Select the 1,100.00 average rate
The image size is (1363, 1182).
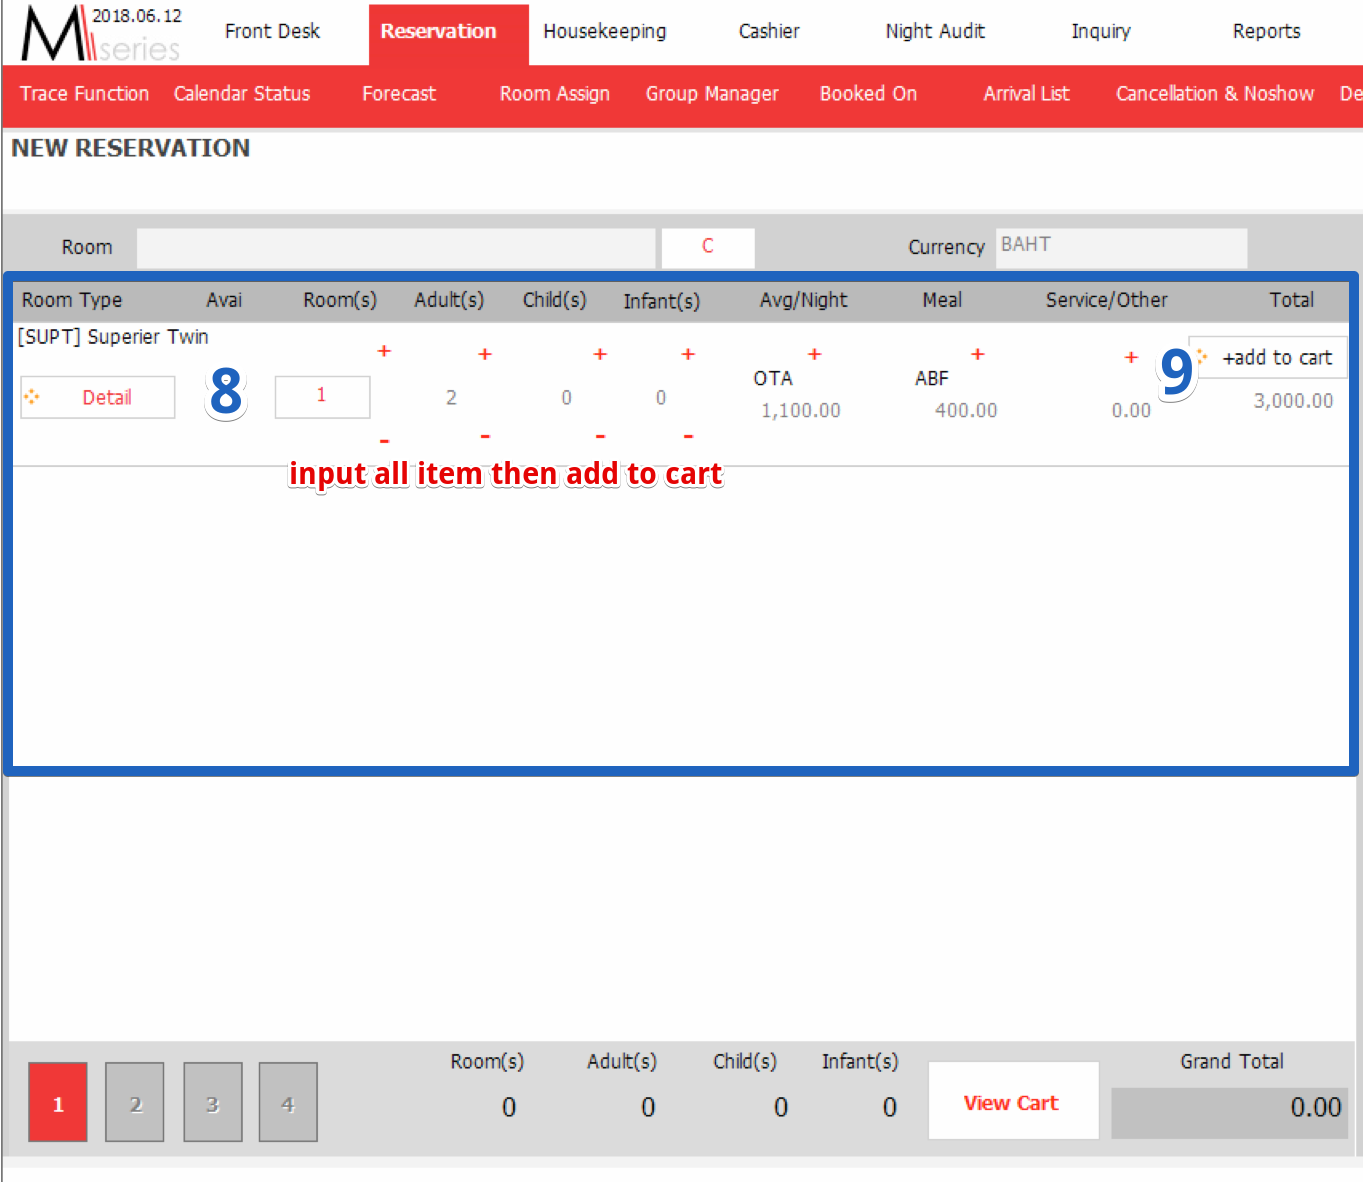point(800,410)
